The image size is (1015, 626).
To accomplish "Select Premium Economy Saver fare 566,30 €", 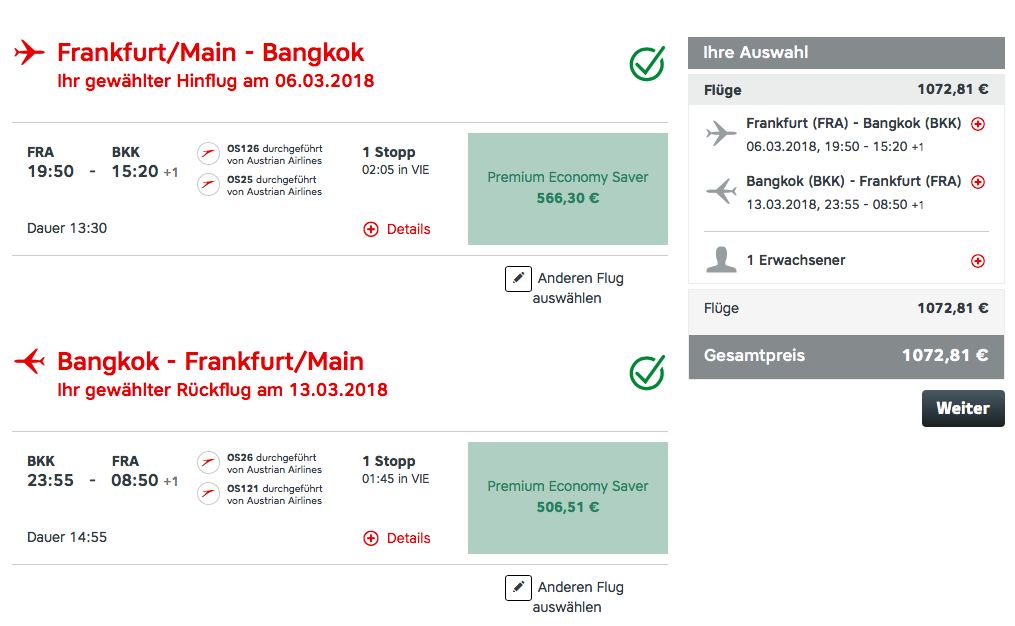I will point(567,189).
